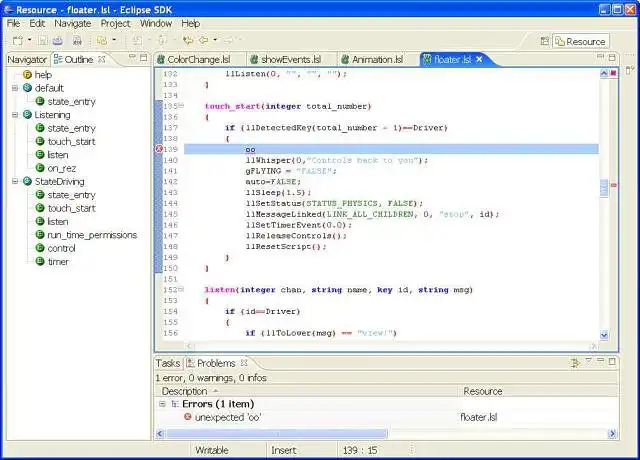Click the New wizard toolbar icon
The image size is (640, 460).
pos(18,40)
